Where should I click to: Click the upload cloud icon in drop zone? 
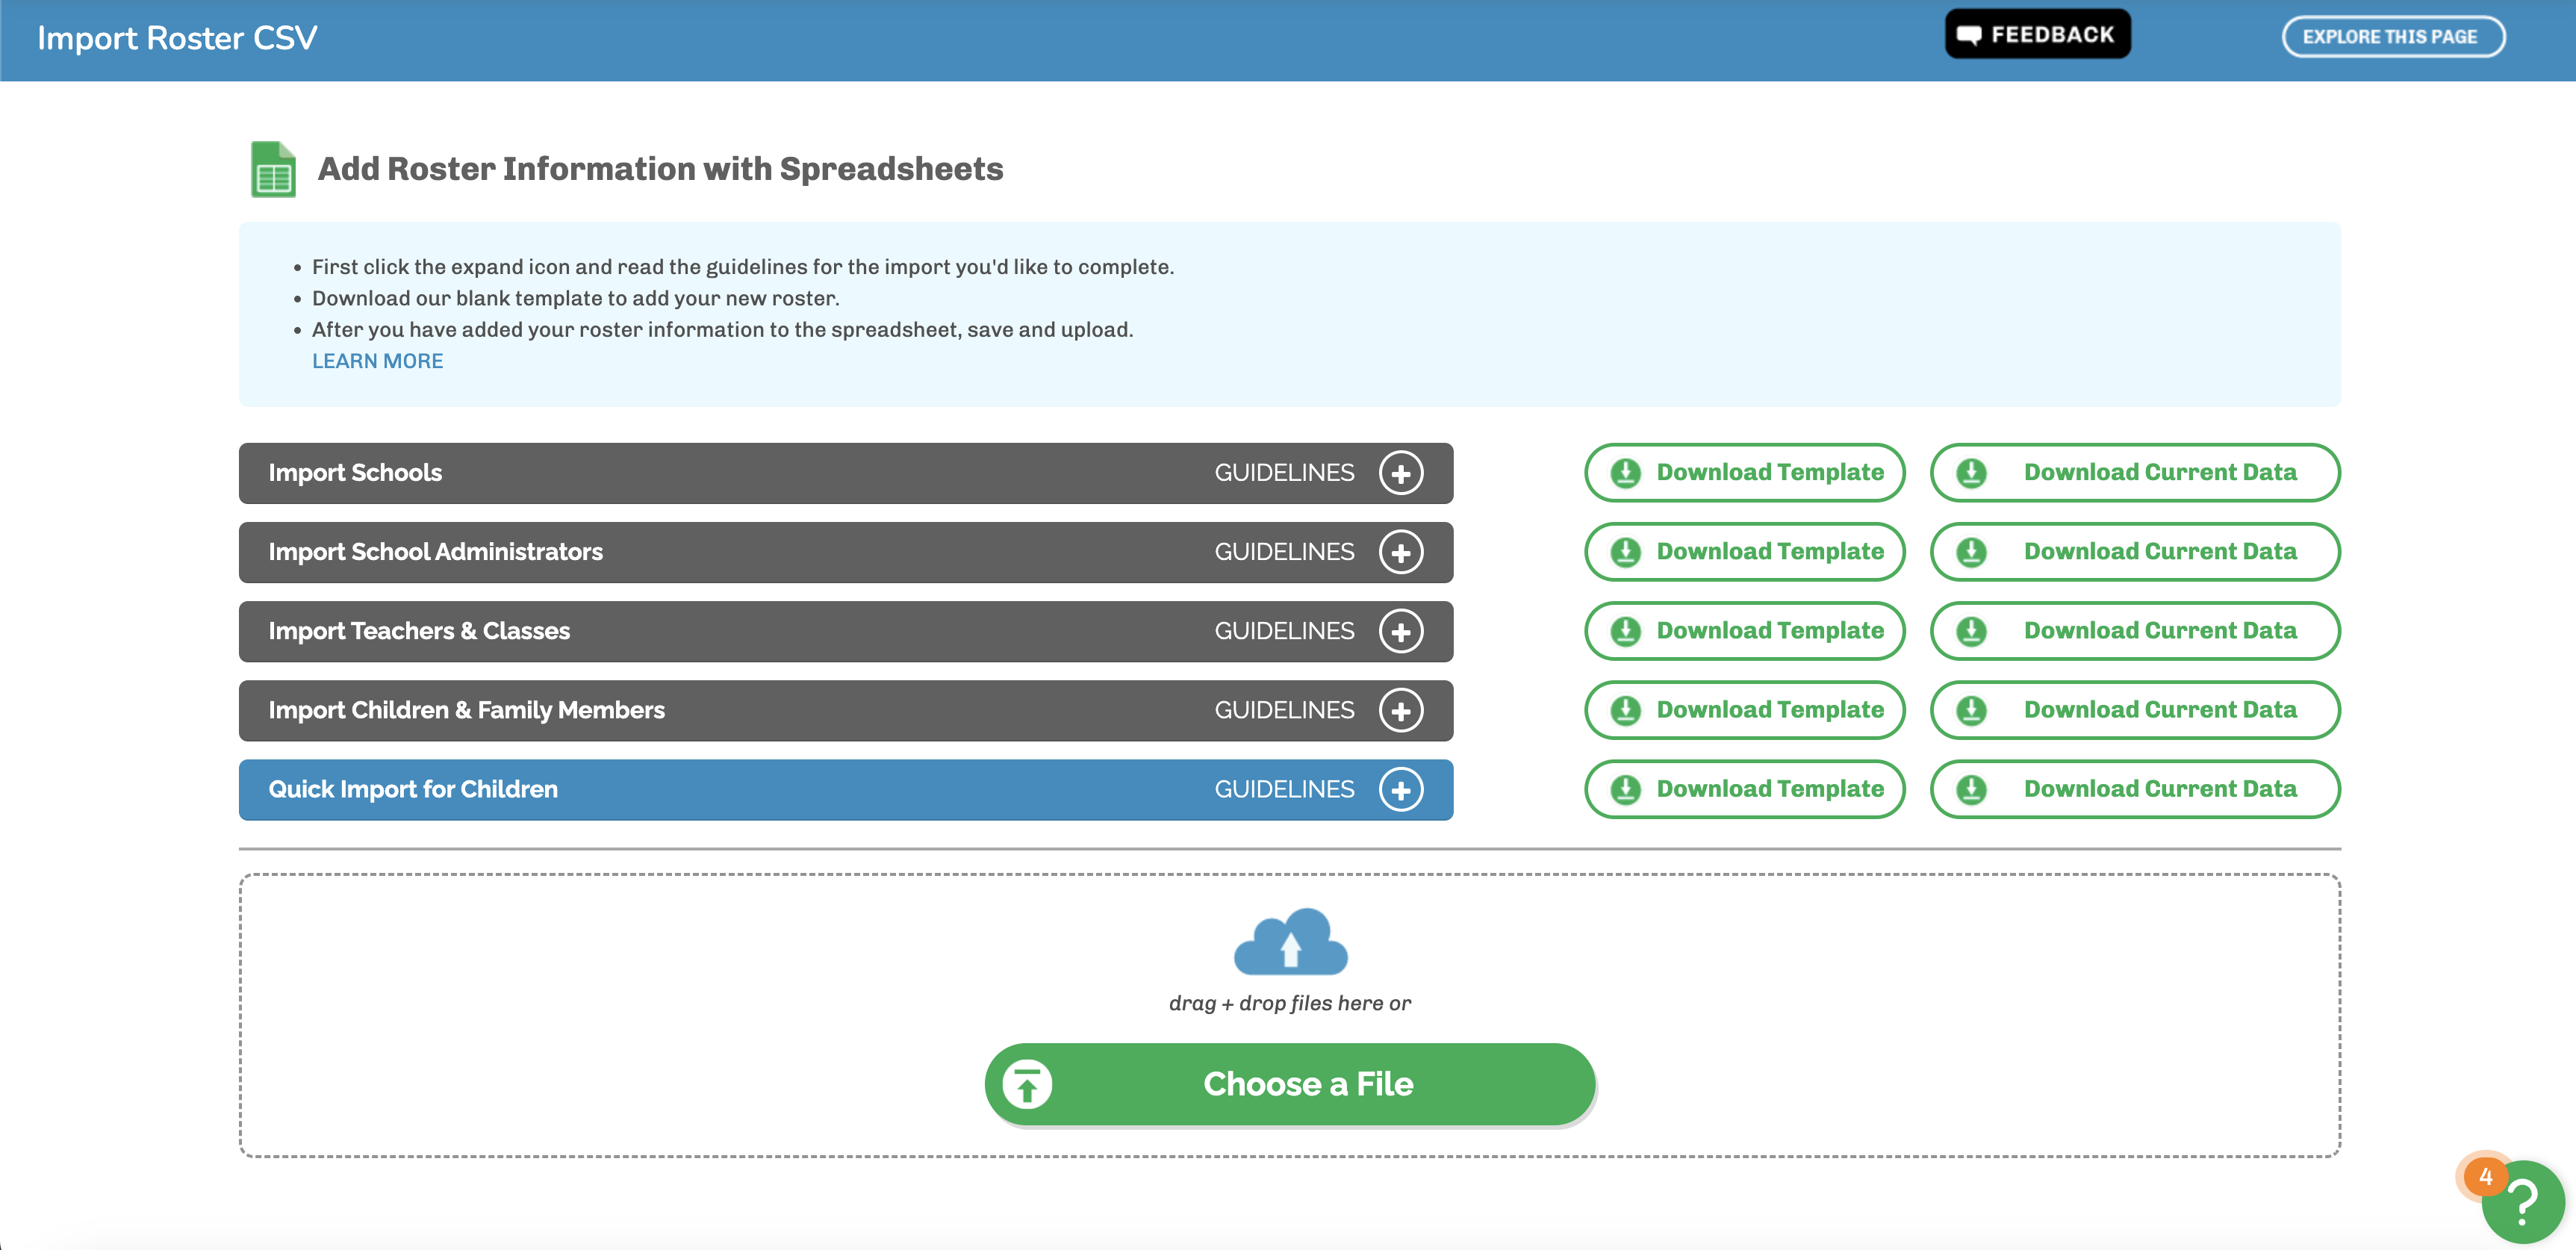(1290, 942)
